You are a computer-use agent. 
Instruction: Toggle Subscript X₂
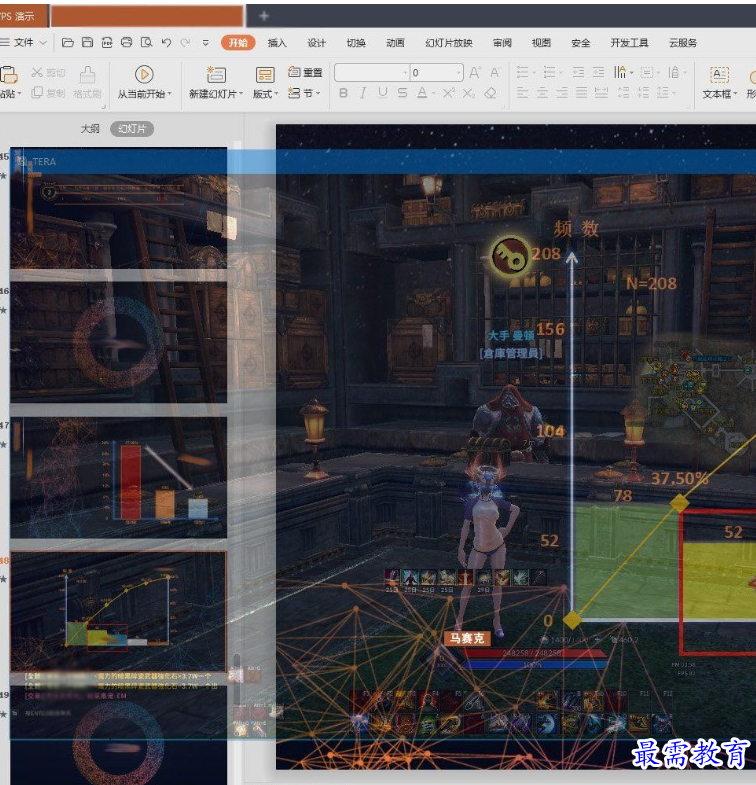tap(469, 93)
